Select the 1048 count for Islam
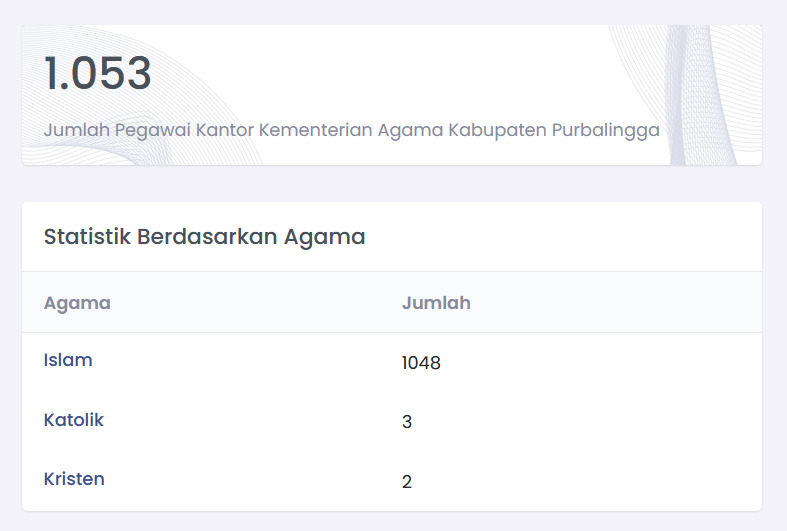 point(421,363)
